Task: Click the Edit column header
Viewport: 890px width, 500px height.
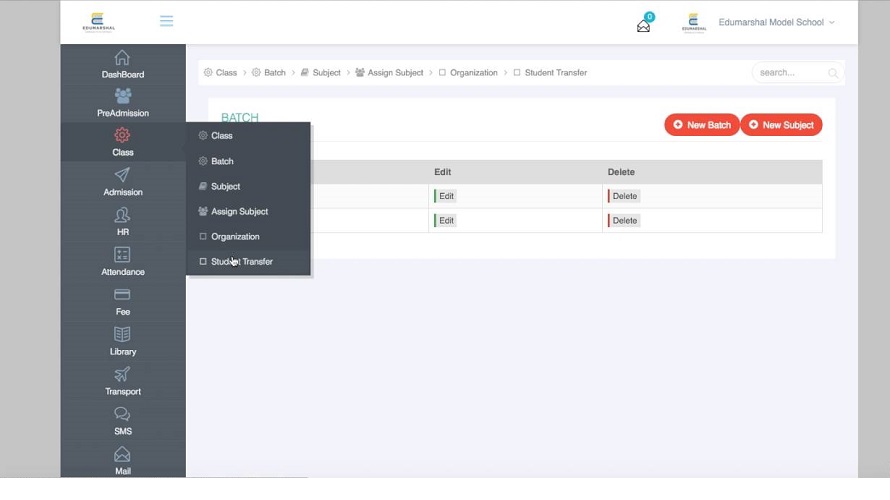Action: [x=443, y=172]
